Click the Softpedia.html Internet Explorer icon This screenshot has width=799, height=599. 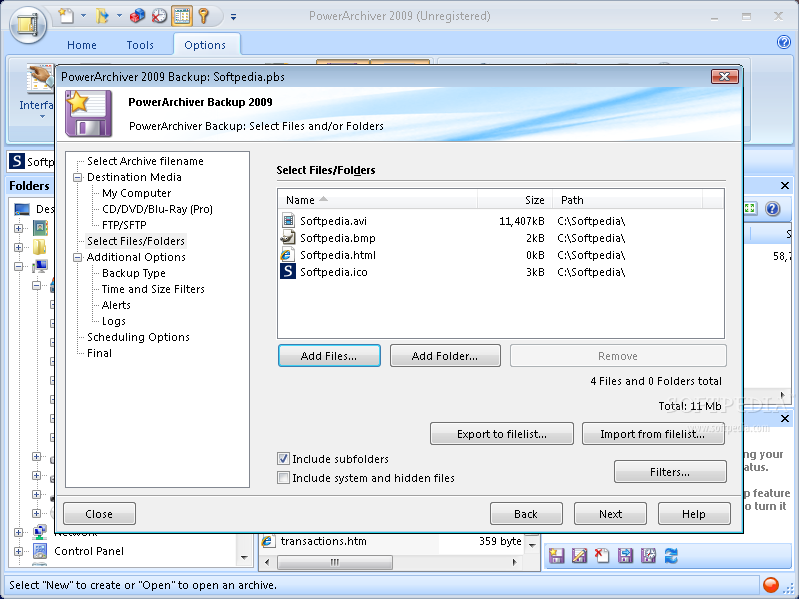(x=287, y=255)
